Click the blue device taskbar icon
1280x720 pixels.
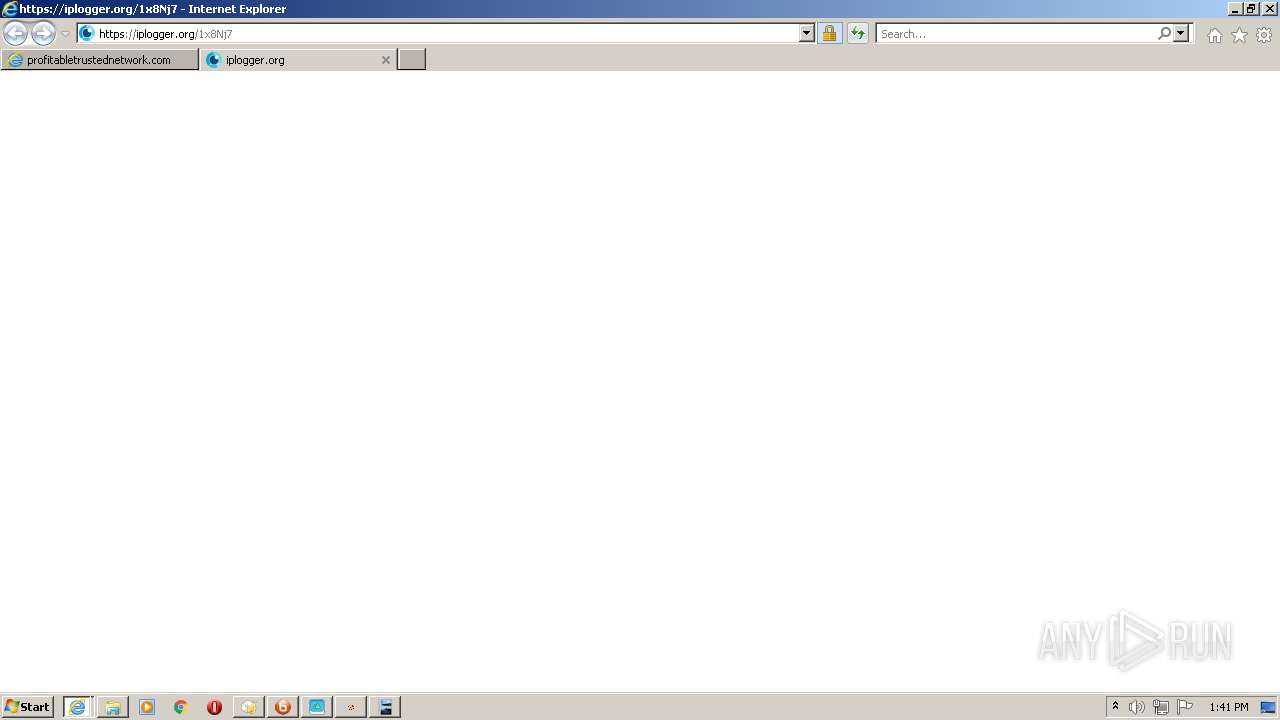(385, 707)
